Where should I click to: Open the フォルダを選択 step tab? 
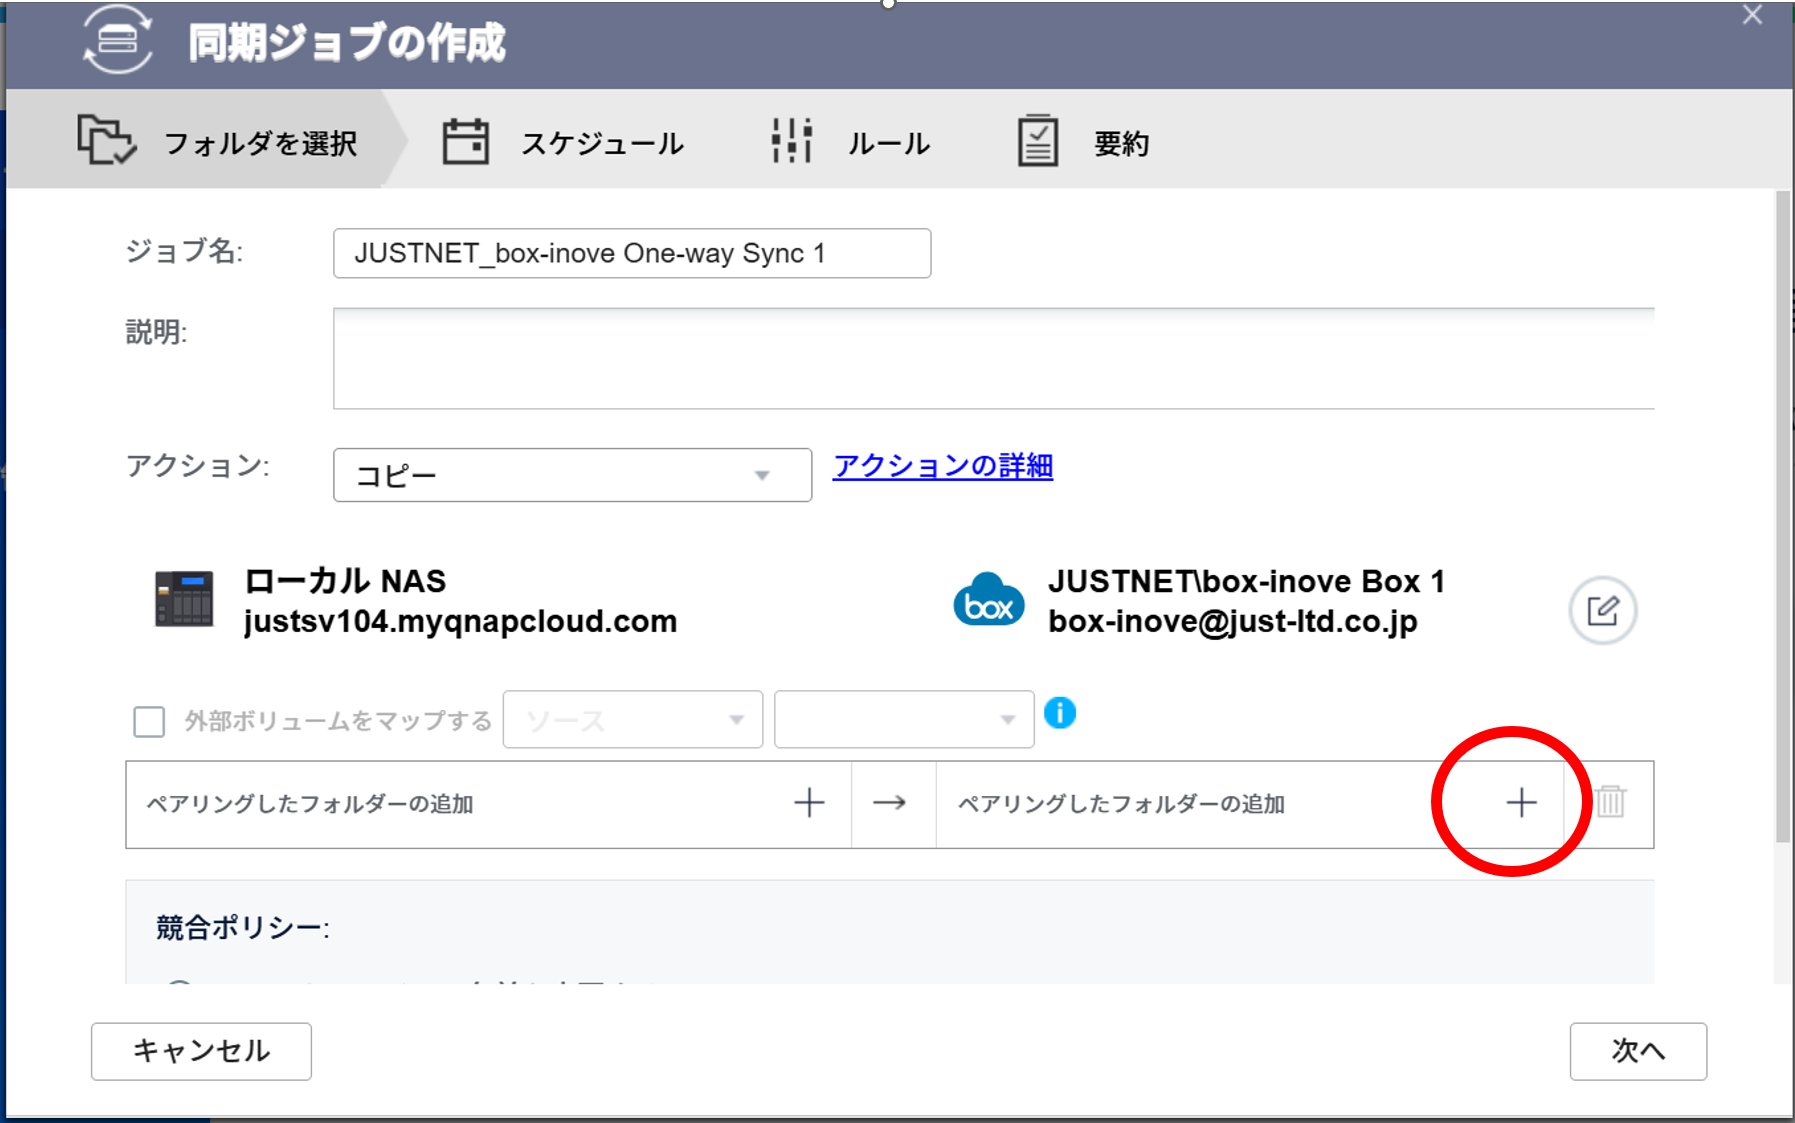click(208, 140)
